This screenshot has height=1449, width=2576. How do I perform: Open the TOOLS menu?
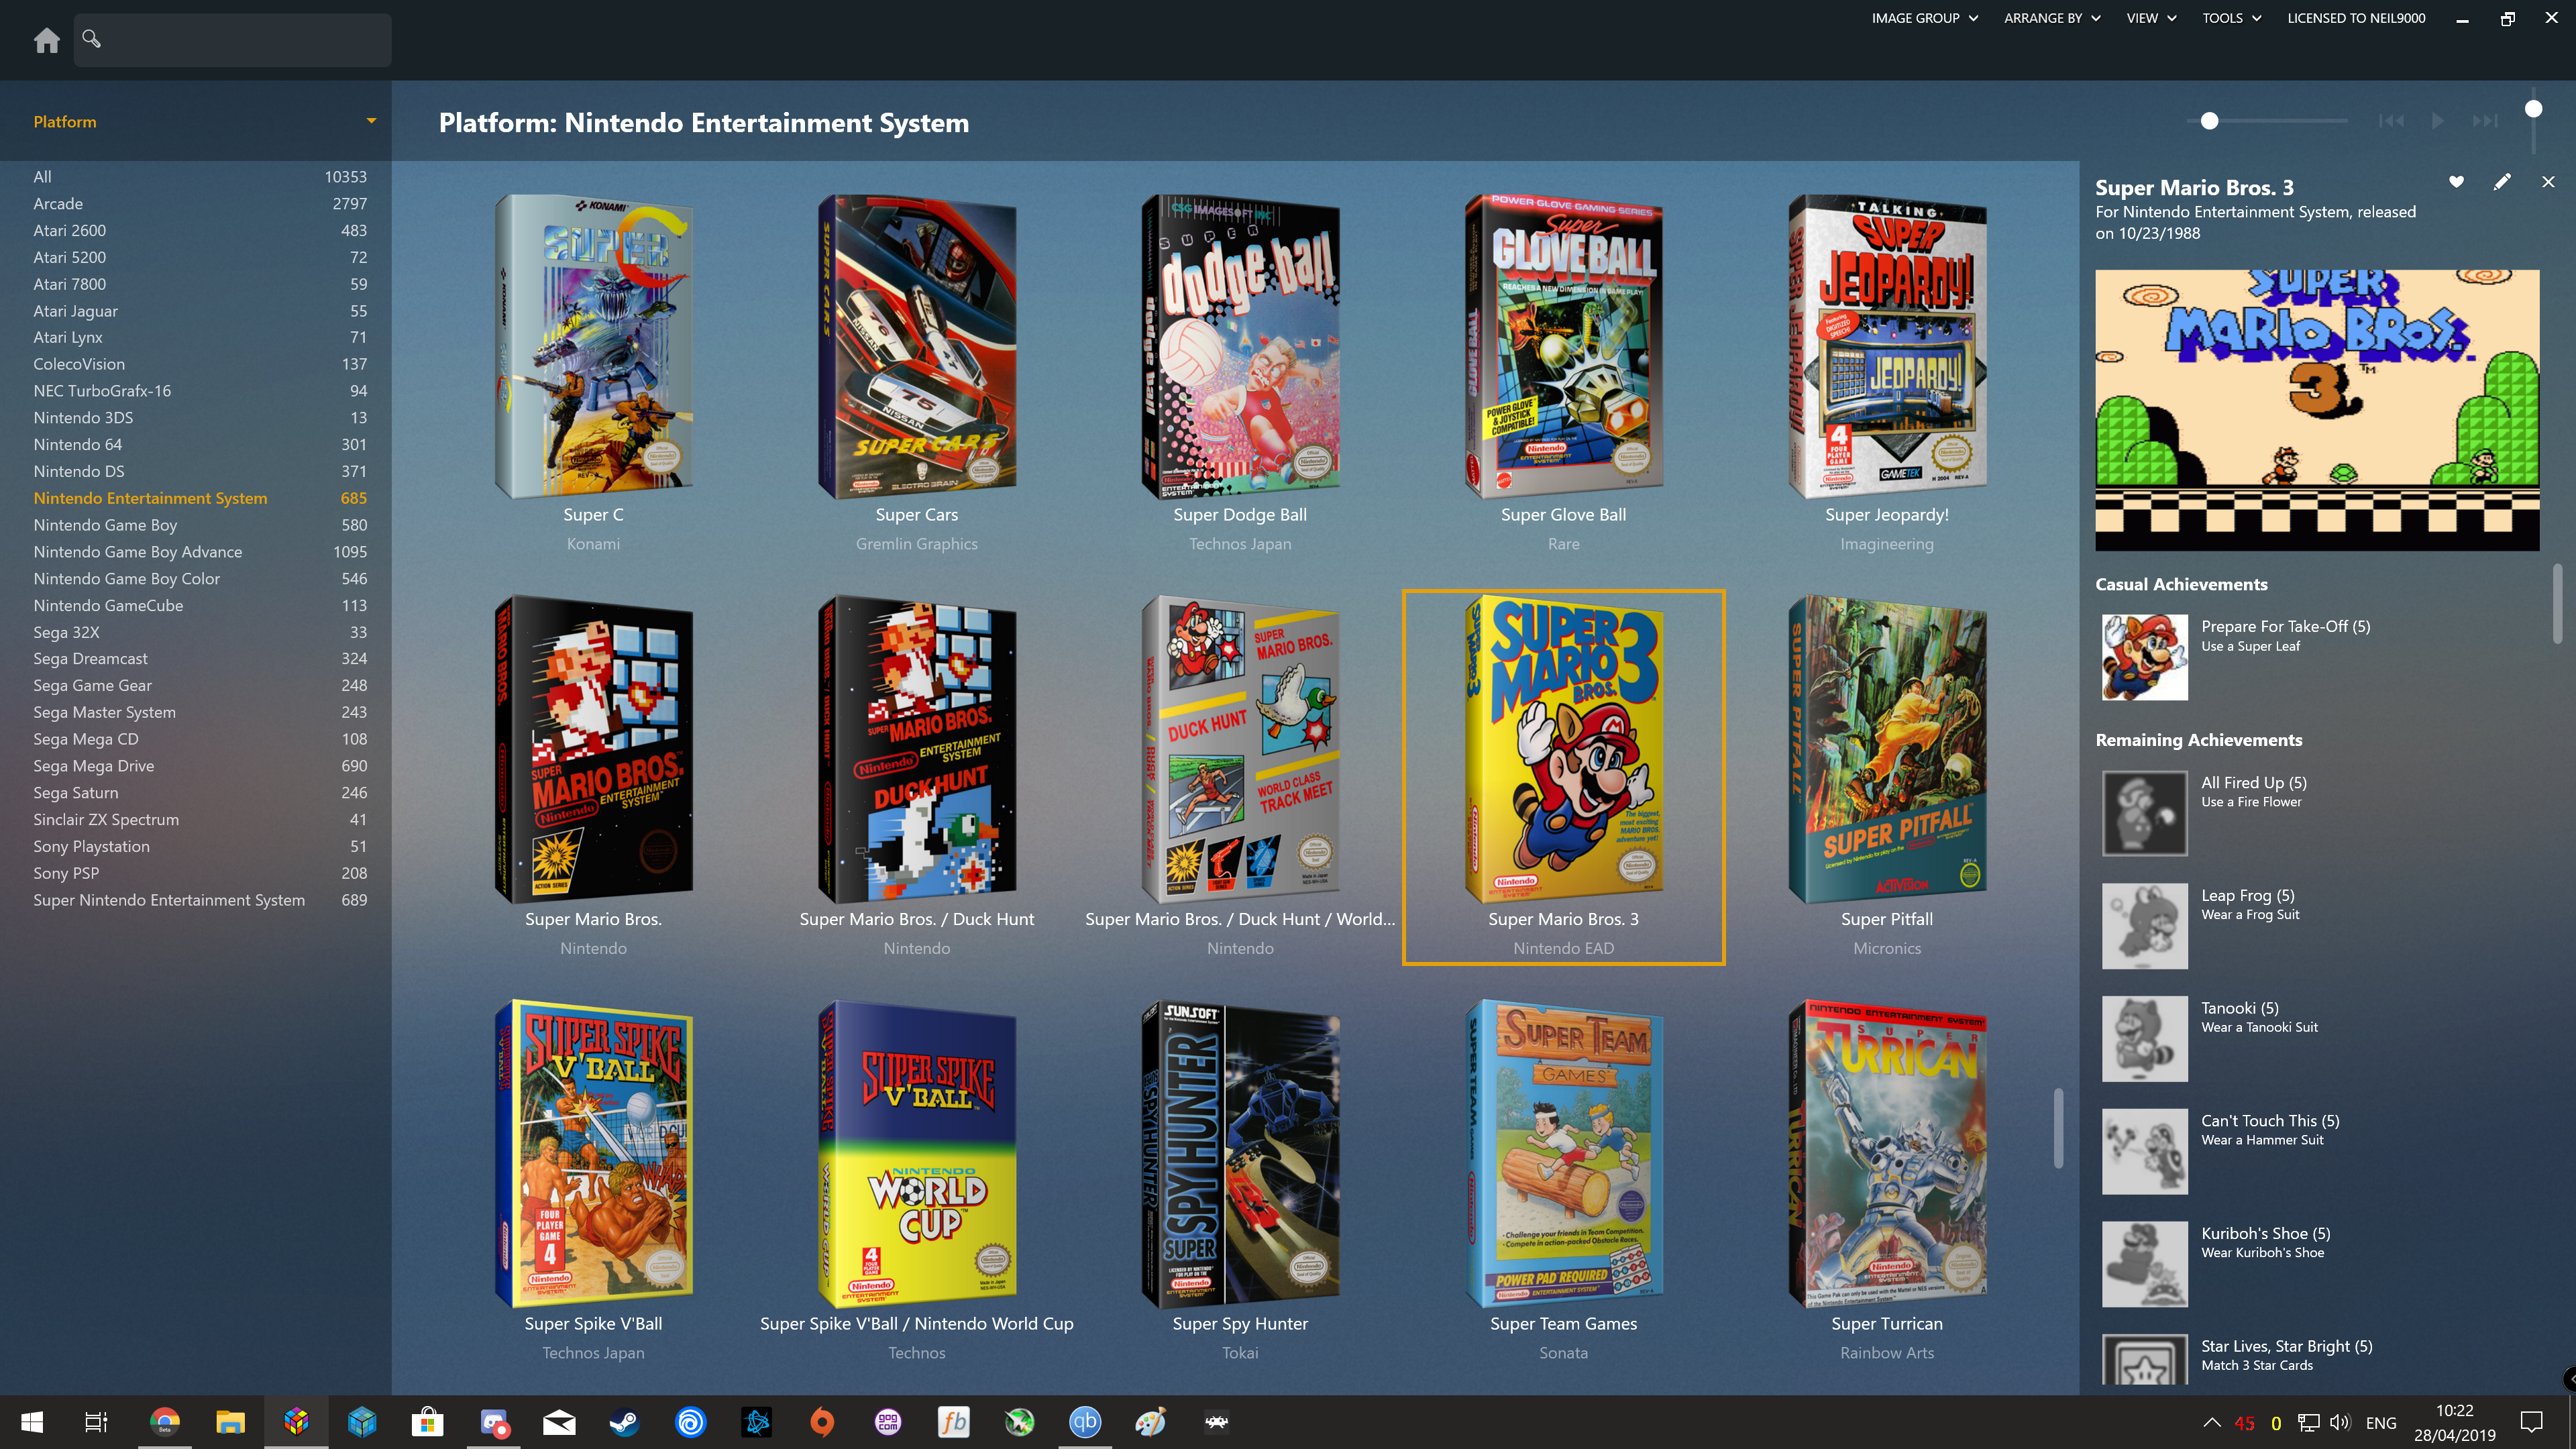pos(2231,18)
